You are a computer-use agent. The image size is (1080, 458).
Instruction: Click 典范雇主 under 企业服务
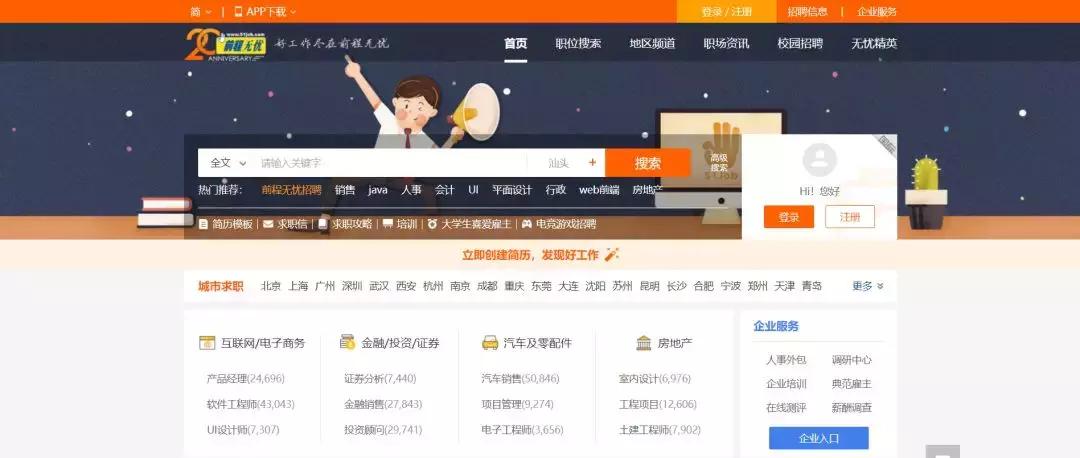pyautogui.click(x=851, y=384)
